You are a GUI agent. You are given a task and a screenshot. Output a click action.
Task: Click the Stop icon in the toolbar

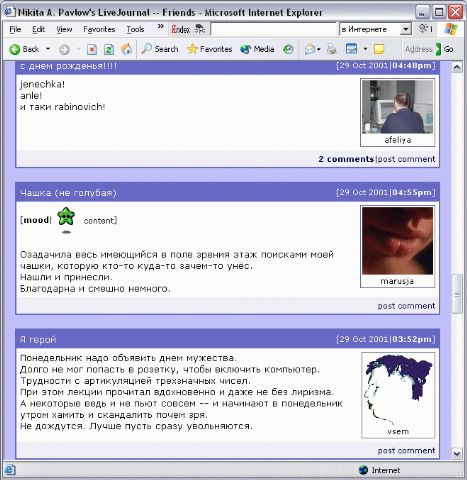(92, 49)
